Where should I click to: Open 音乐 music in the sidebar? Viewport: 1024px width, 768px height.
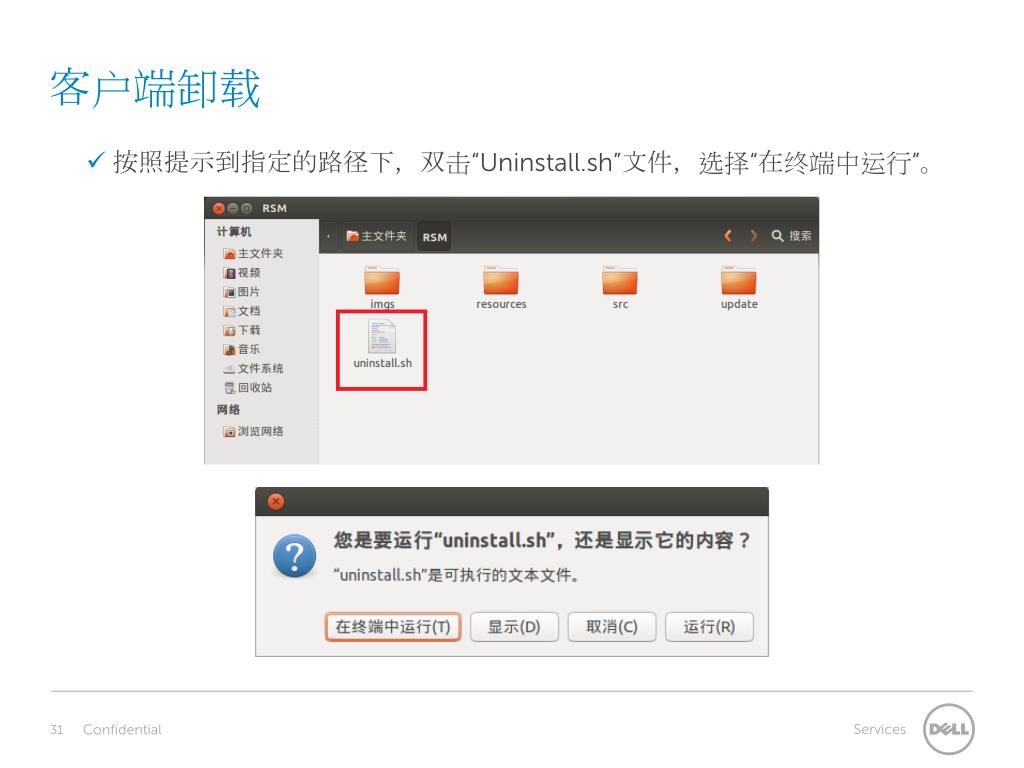click(x=242, y=349)
